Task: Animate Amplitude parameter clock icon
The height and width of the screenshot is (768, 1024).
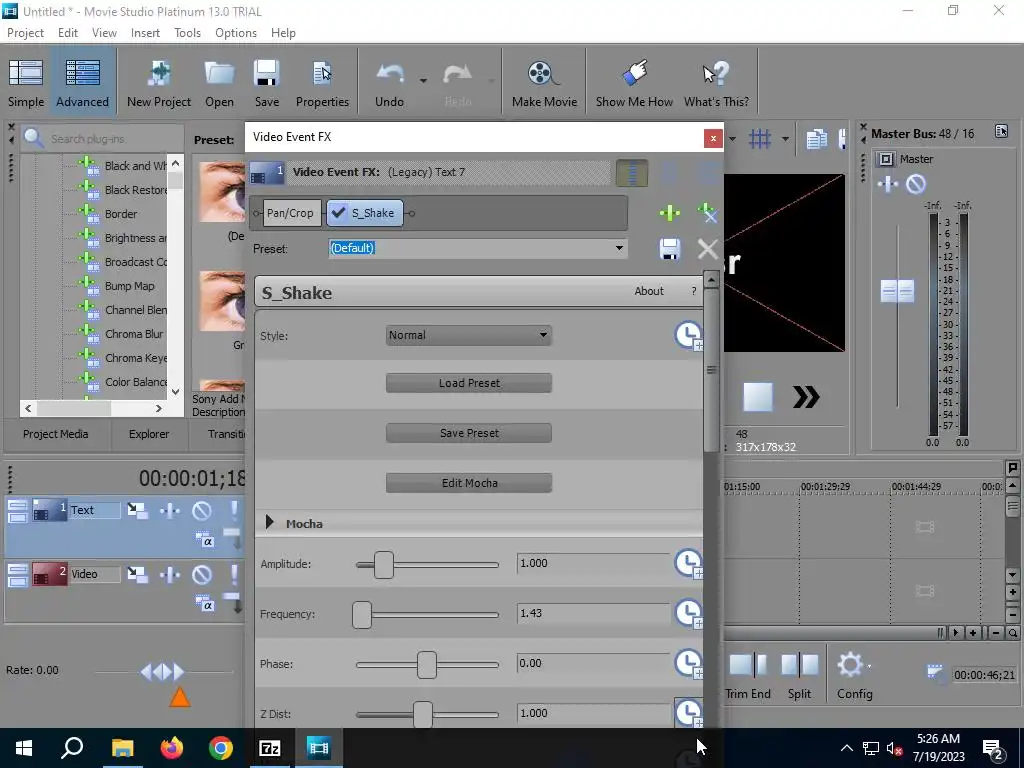Action: 688,564
